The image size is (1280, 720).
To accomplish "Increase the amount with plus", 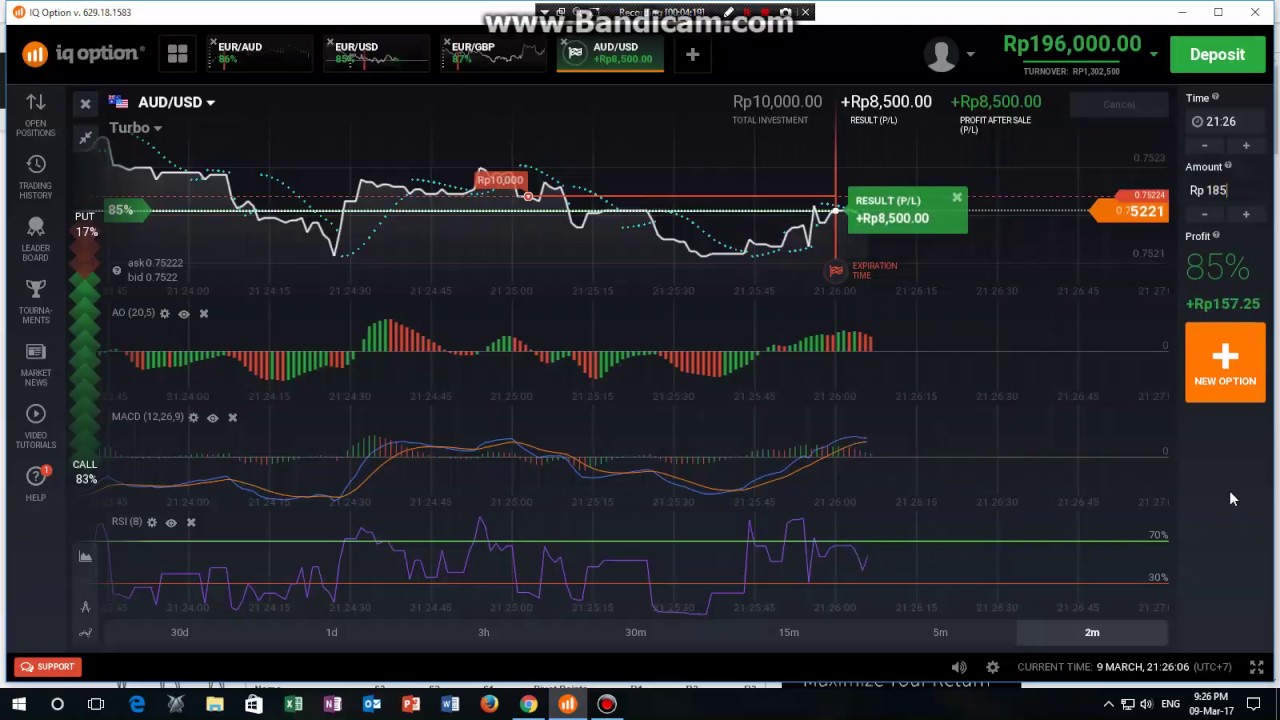I will pos(1246,214).
